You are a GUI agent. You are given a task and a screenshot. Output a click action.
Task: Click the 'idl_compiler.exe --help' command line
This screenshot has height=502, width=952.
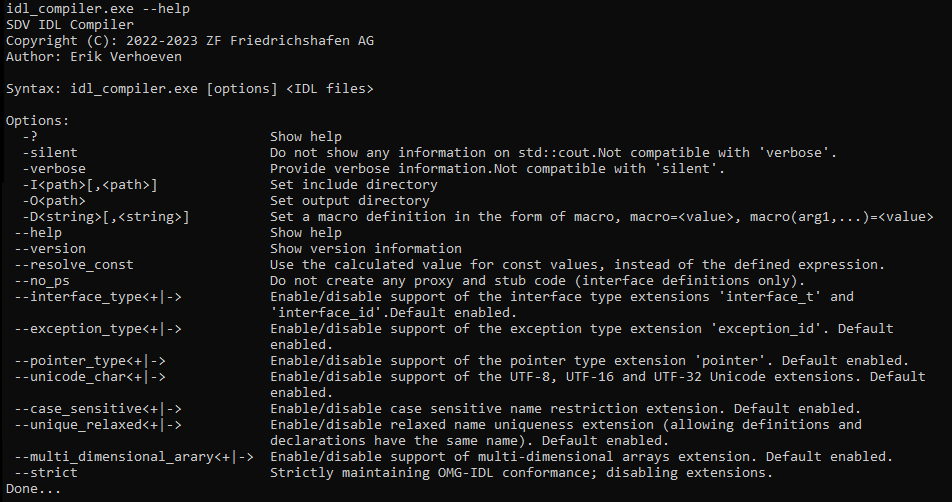click(98, 9)
